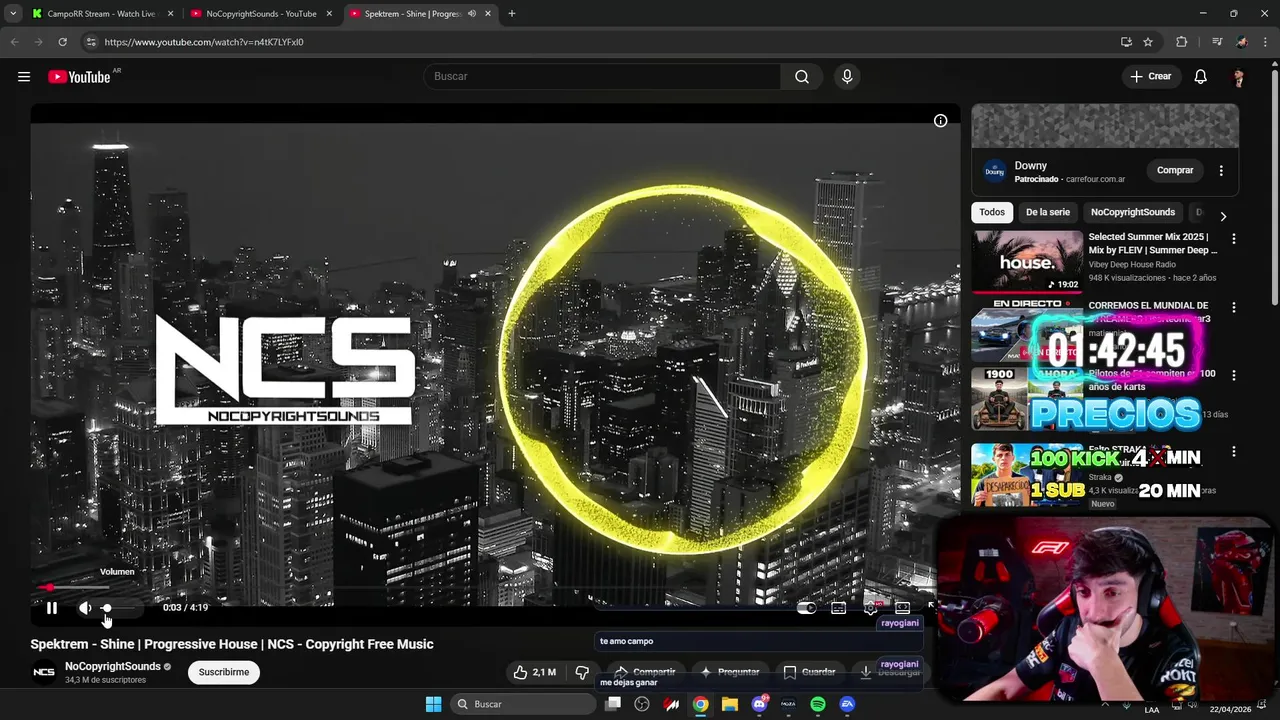Turn on subtitles in the player
Viewport: 1280px width, 720px height.
coord(839,608)
